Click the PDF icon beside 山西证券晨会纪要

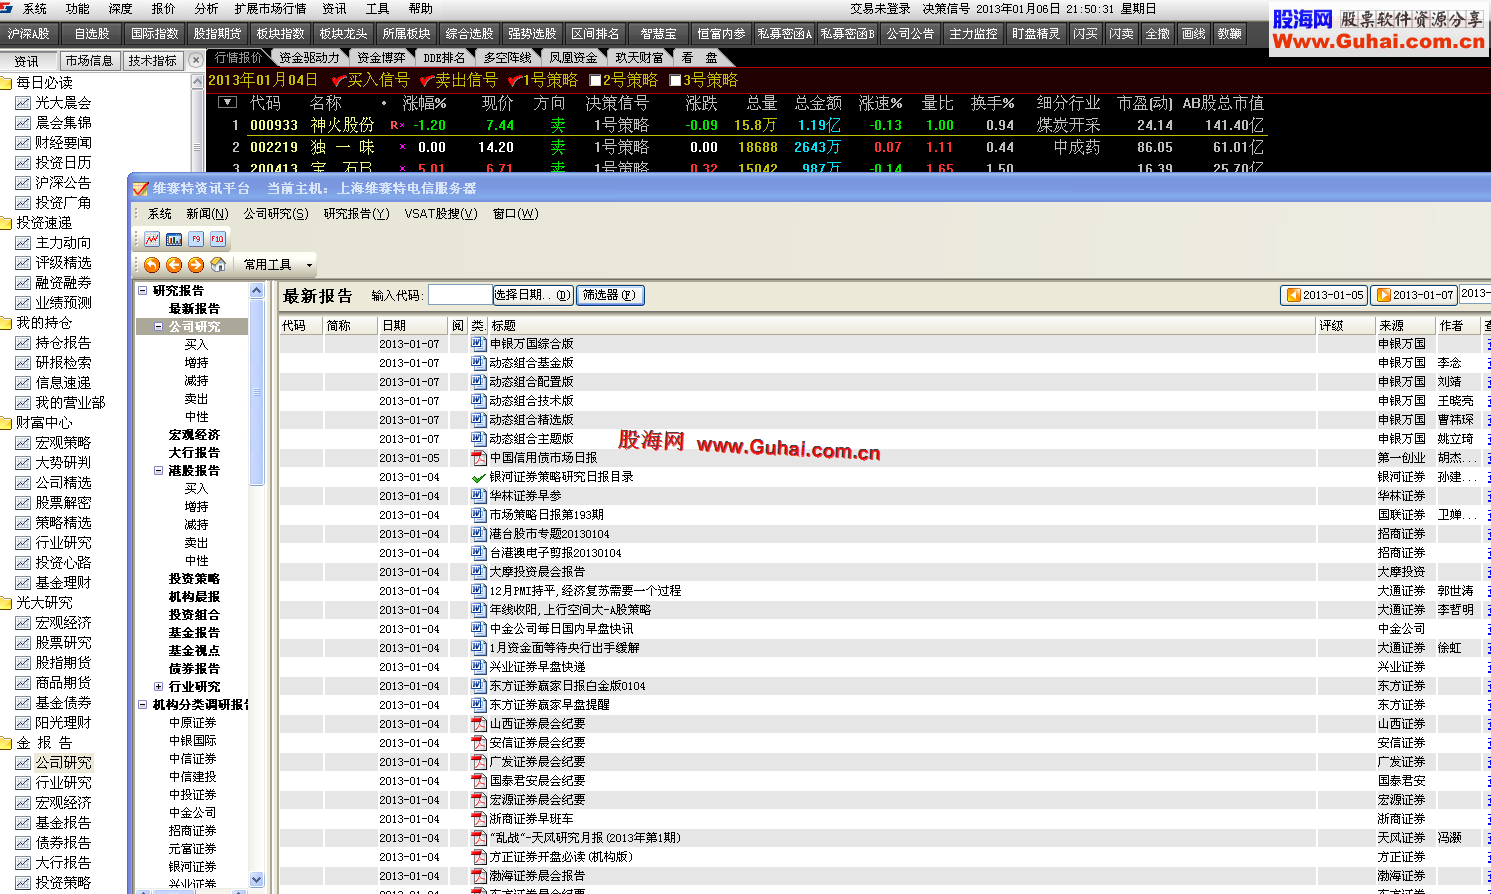click(479, 724)
